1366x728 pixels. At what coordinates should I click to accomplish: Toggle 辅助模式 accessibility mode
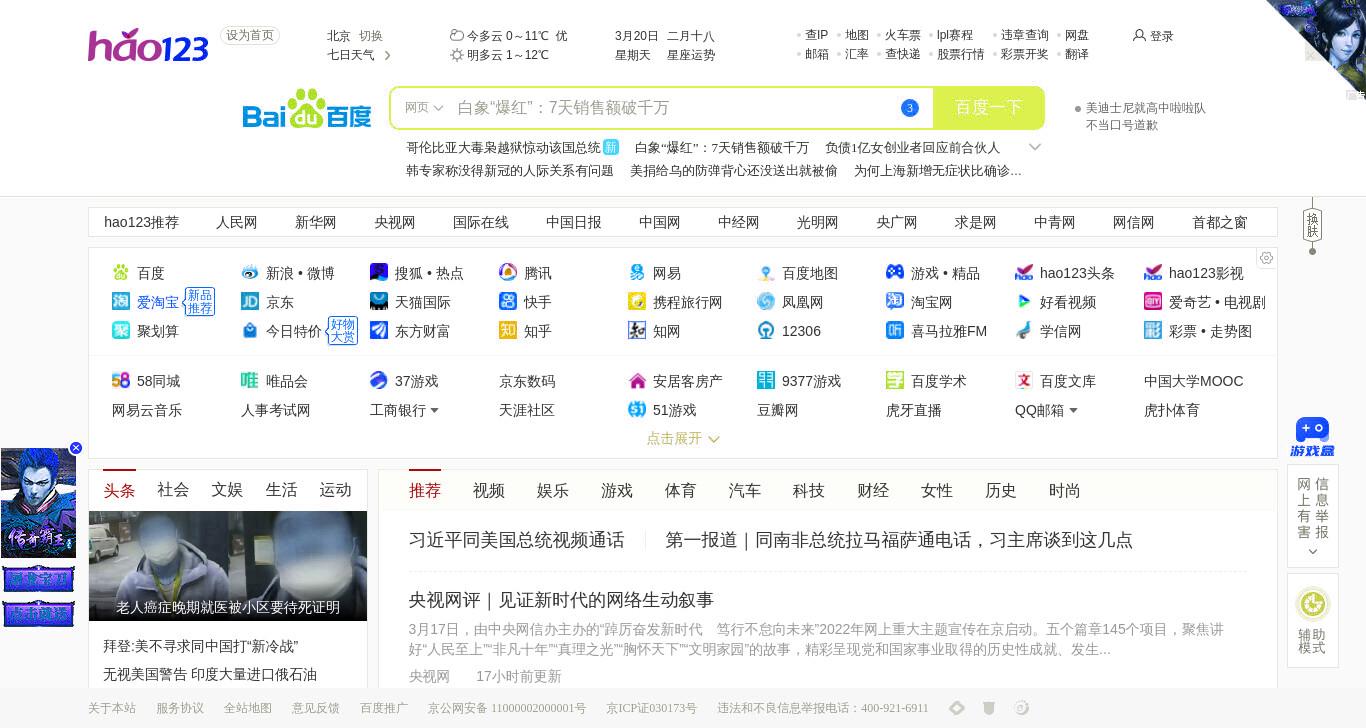(x=1312, y=620)
